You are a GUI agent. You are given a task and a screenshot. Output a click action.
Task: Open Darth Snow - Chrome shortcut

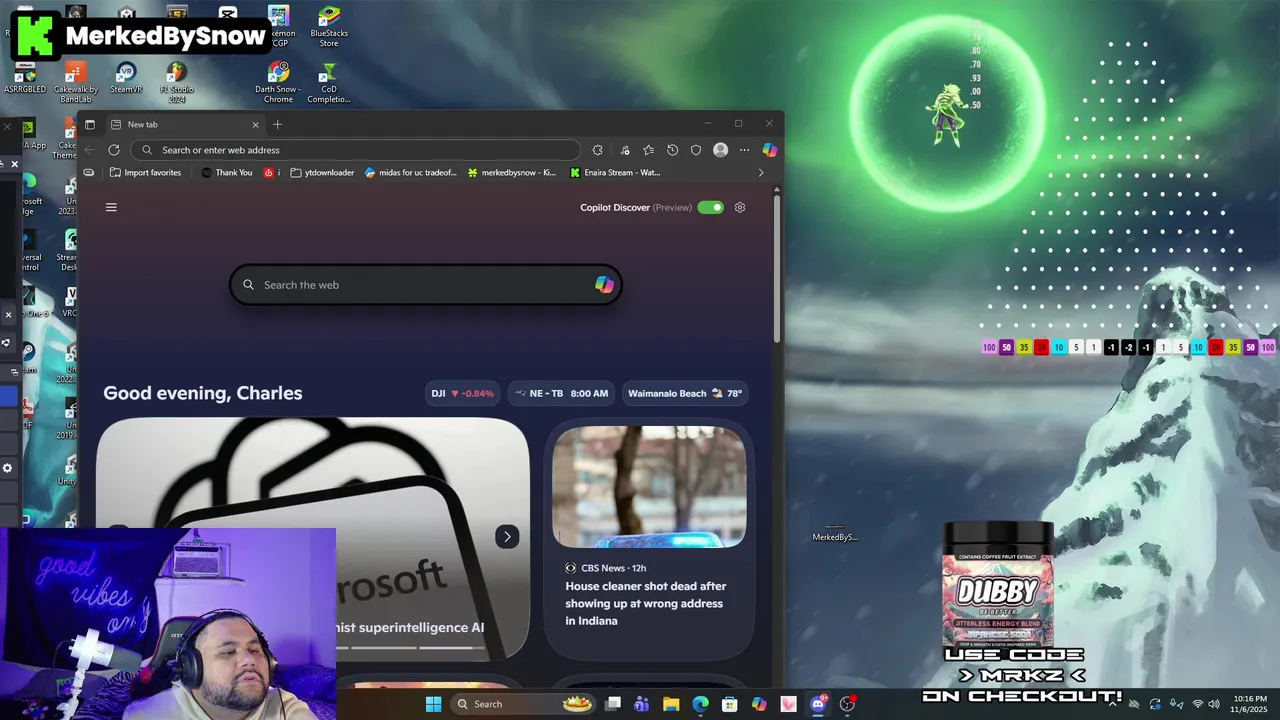tap(278, 83)
